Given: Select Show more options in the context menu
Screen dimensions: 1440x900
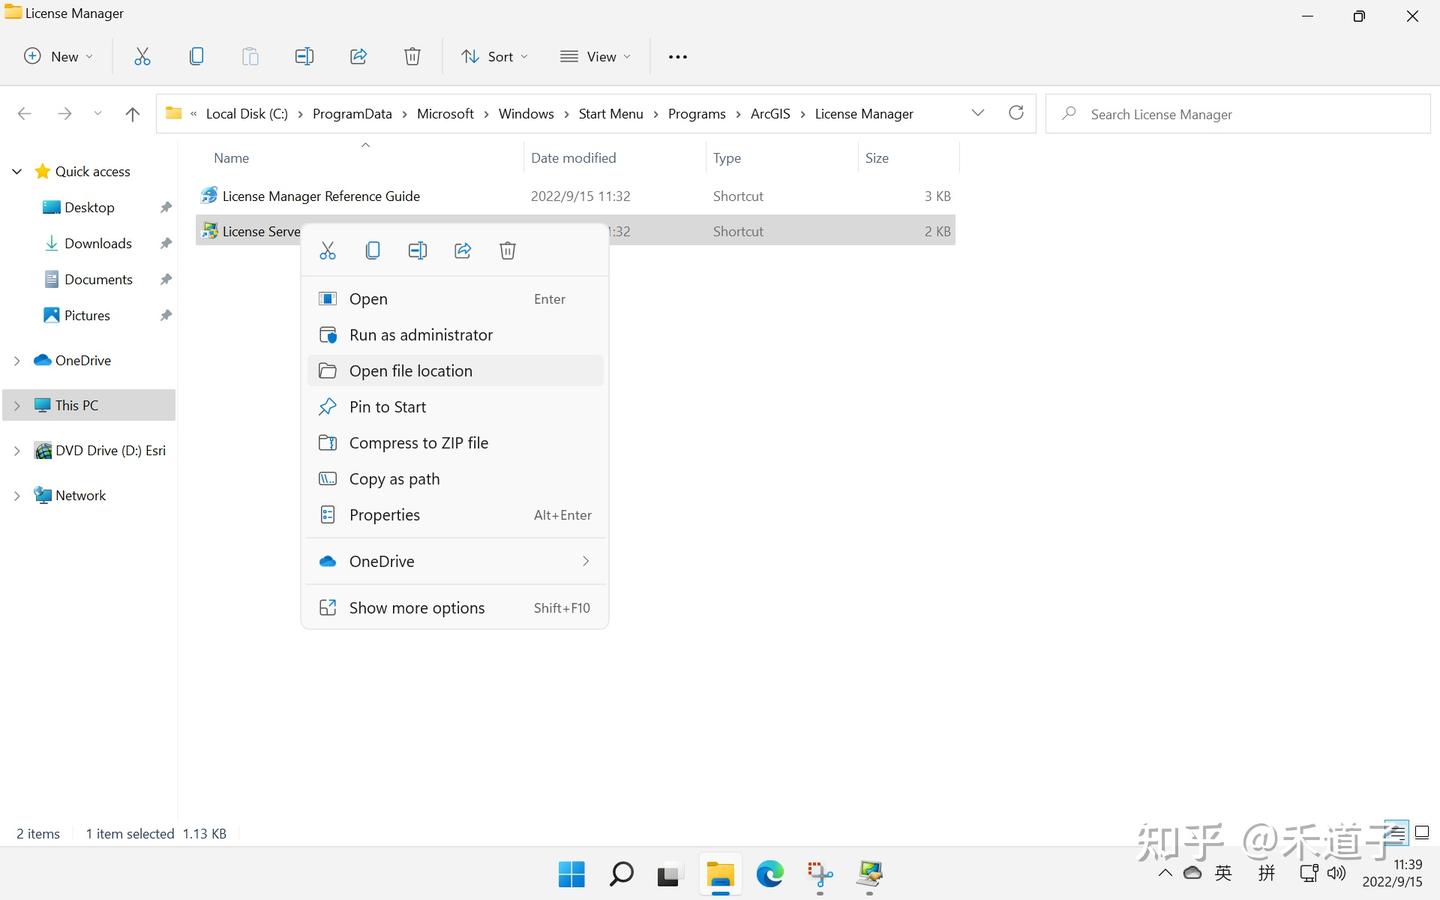Looking at the screenshot, I should 417,607.
